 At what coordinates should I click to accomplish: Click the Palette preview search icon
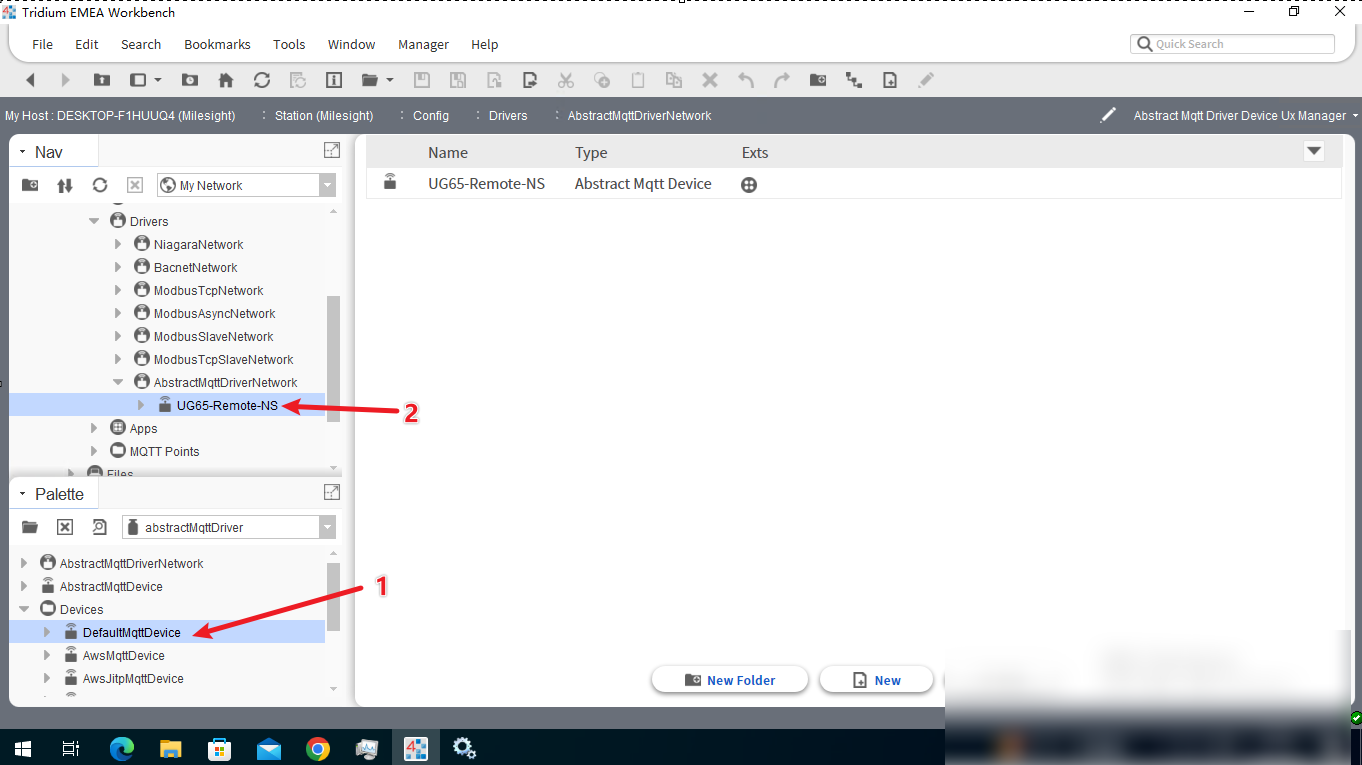(99, 527)
